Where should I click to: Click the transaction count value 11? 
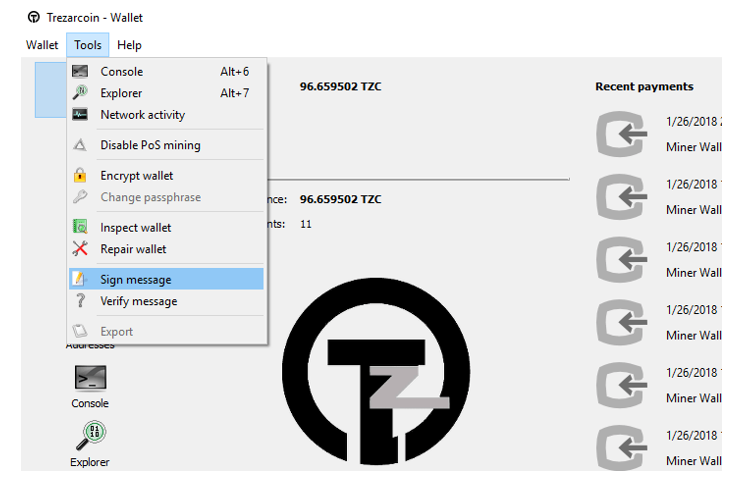point(306,224)
